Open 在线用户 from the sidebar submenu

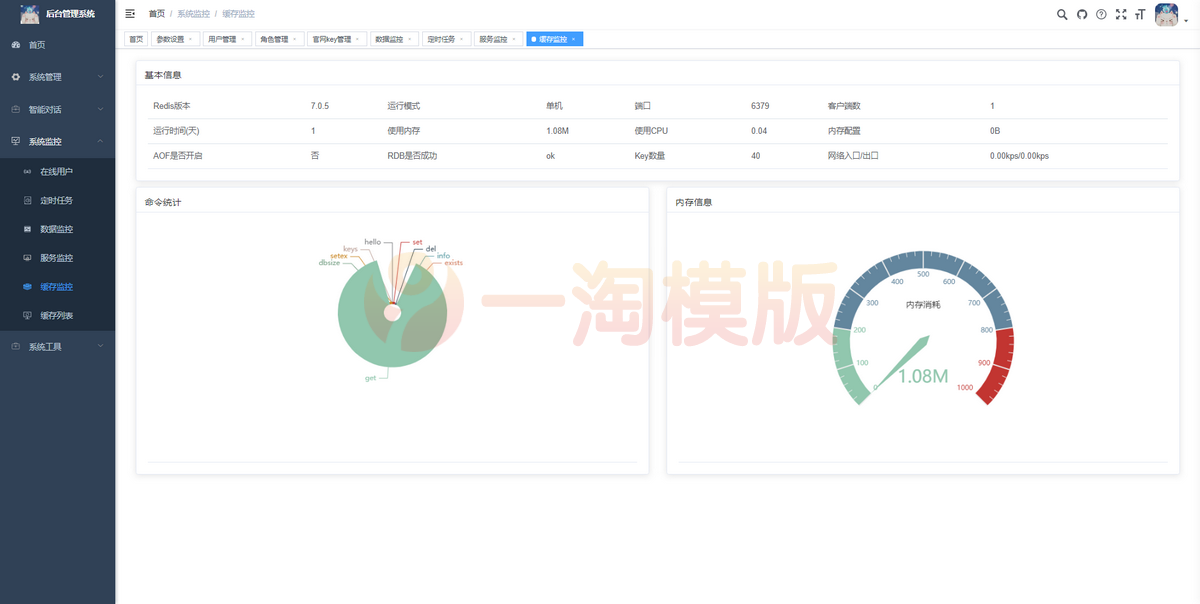57,172
